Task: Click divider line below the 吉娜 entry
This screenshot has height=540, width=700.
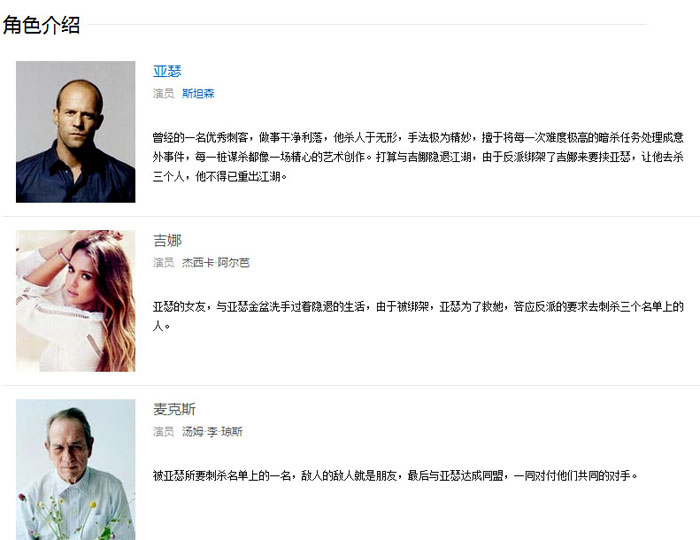Action: tap(351, 385)
